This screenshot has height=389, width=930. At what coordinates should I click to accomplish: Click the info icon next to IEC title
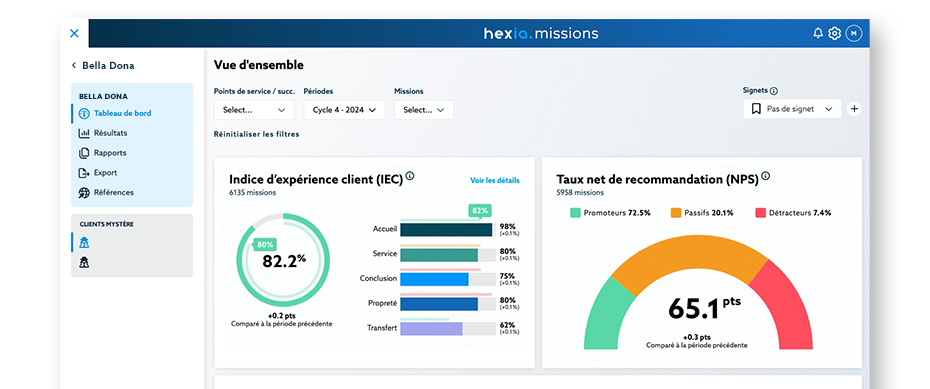point(410,176)
